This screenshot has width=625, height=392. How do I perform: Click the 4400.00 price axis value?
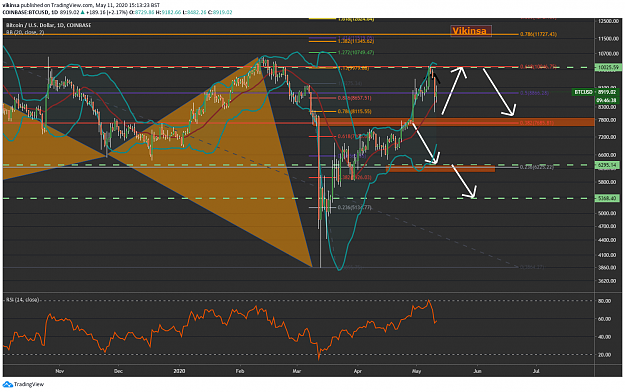(x=607, y=240)
